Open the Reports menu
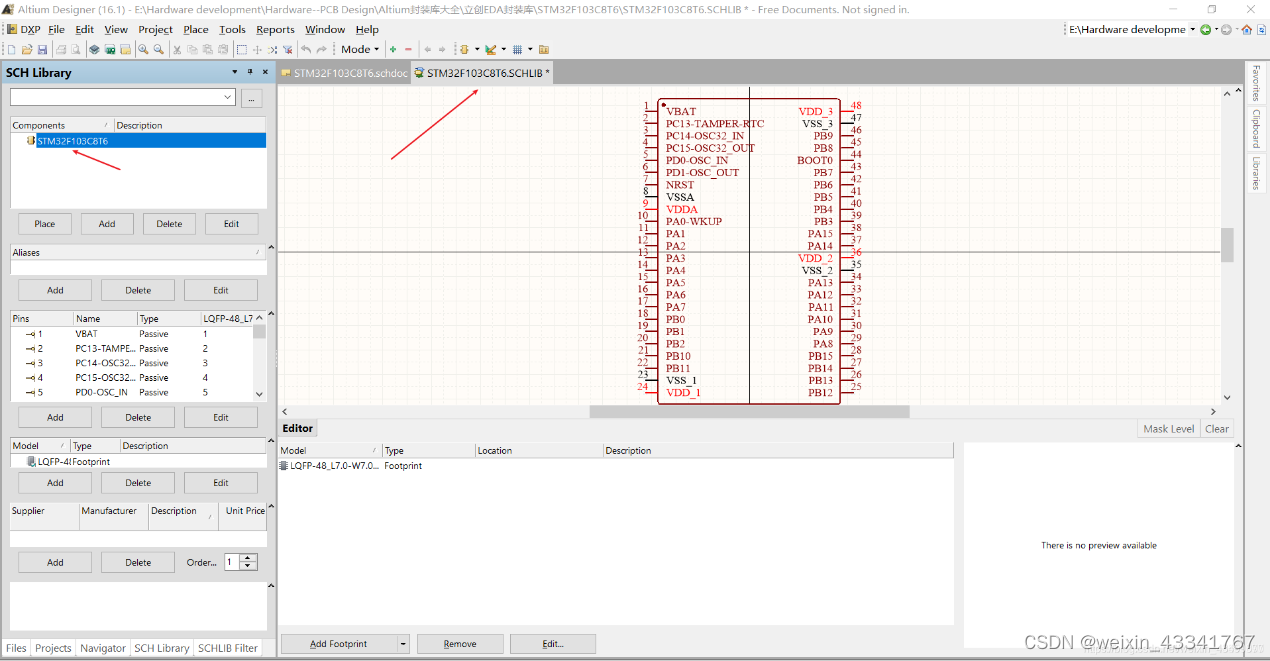This screenshot has width=1270, height=661. coord(275,29)
